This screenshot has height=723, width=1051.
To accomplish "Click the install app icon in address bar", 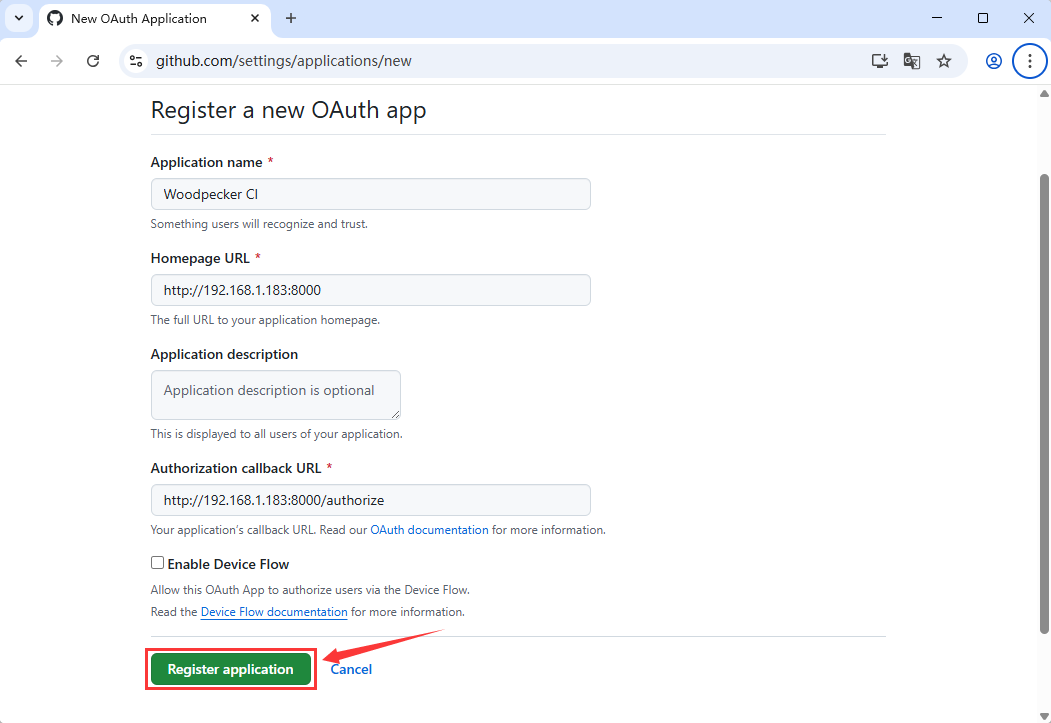I will click(x=879, y=61).
